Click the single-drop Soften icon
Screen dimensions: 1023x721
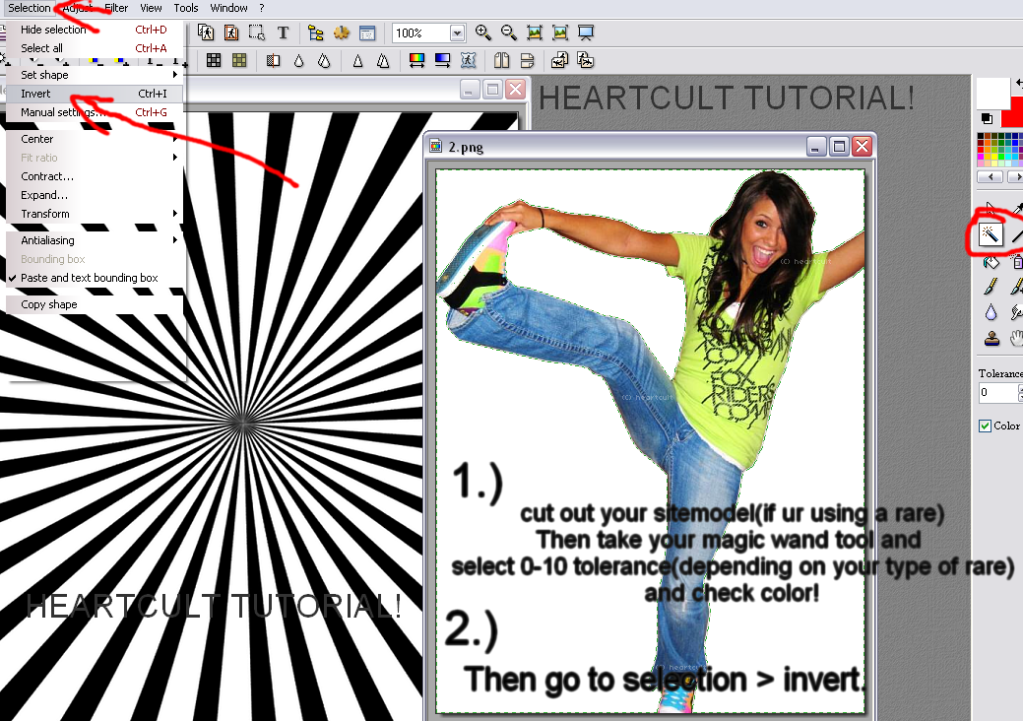[x=299, y=61]
